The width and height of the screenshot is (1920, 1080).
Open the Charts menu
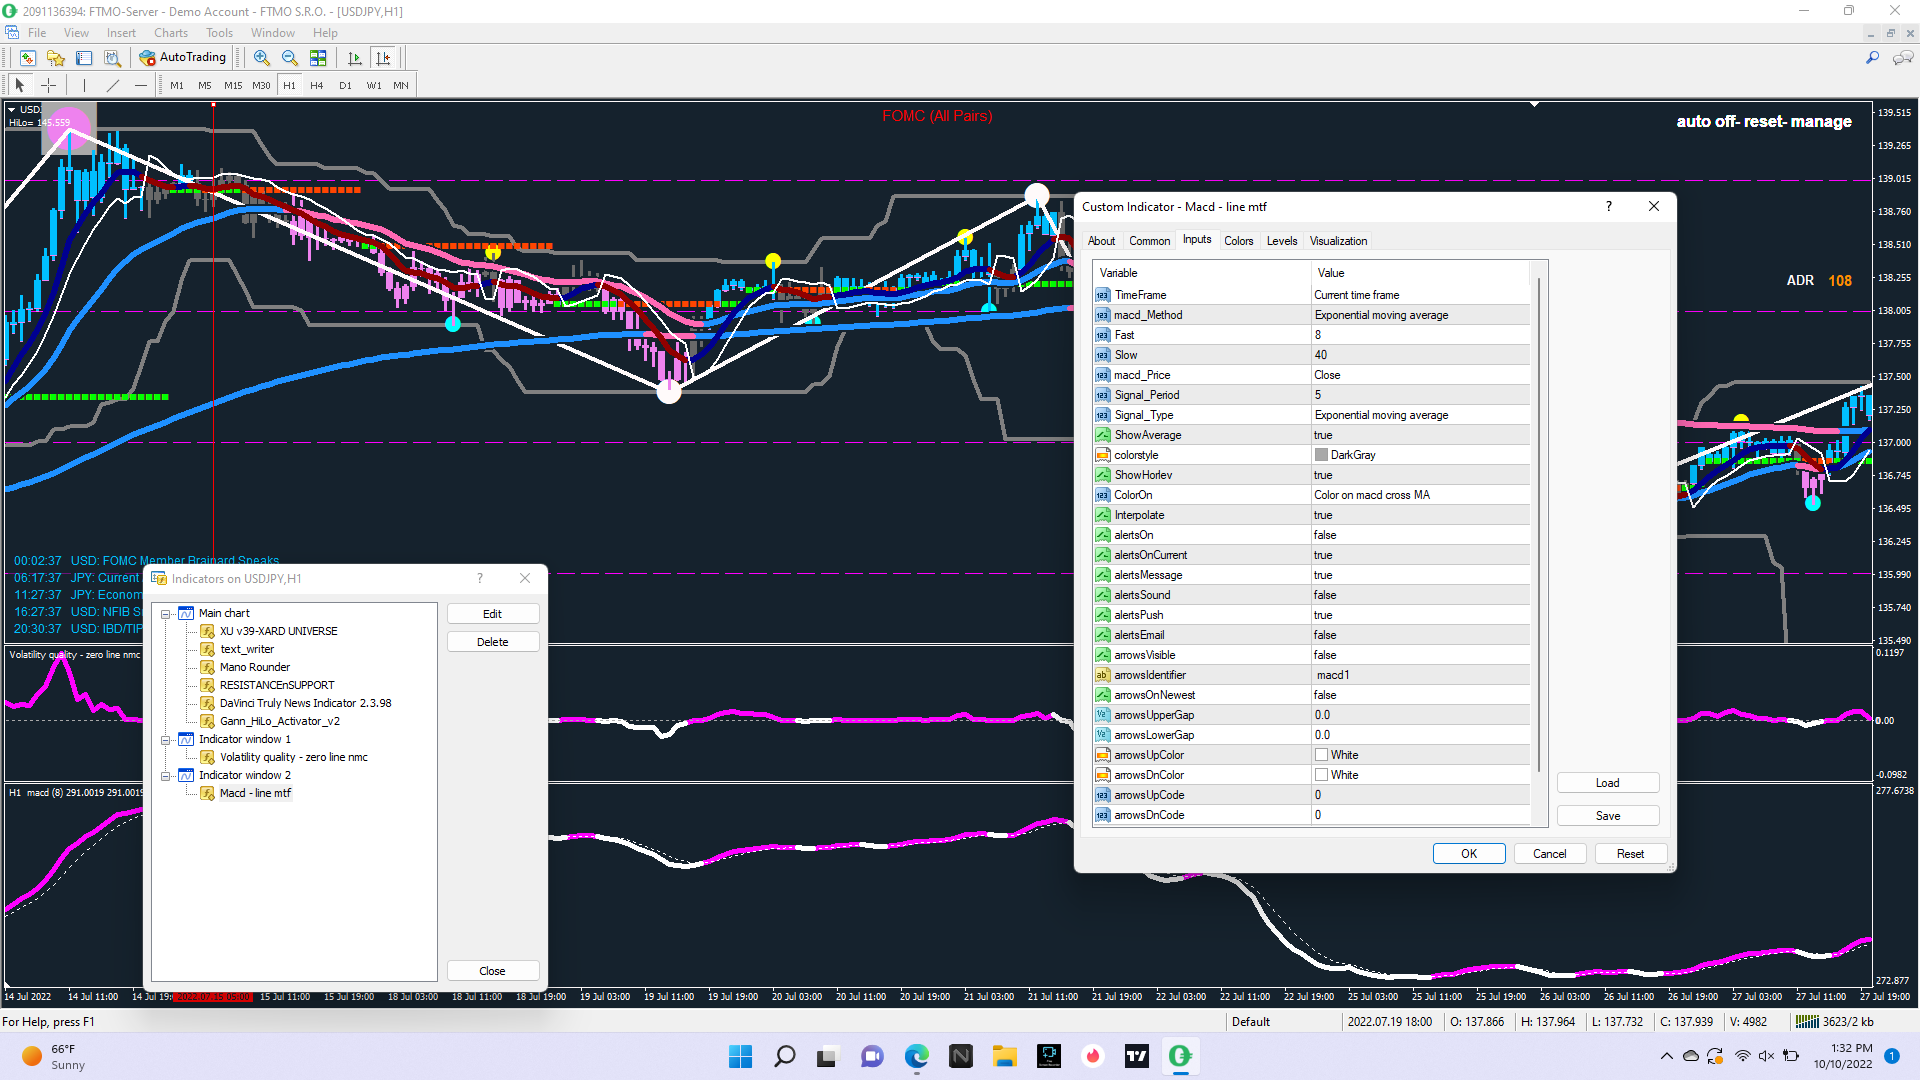pyautogui.click(x=170, y=33)
